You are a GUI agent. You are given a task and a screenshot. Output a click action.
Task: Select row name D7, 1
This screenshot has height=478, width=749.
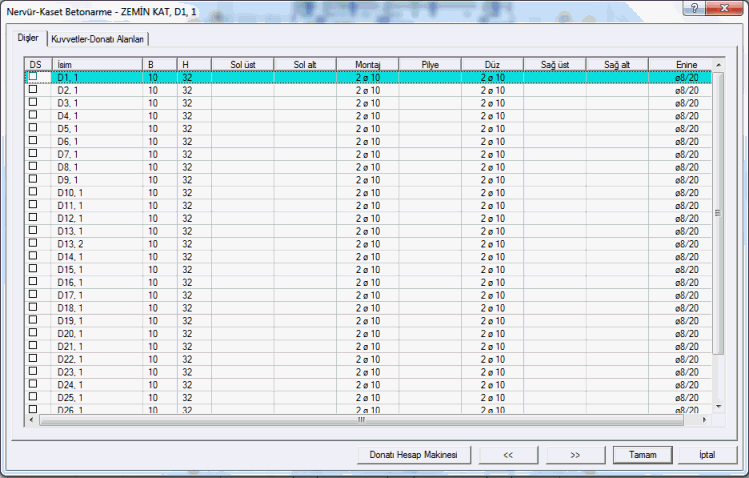tap(68, 154)
